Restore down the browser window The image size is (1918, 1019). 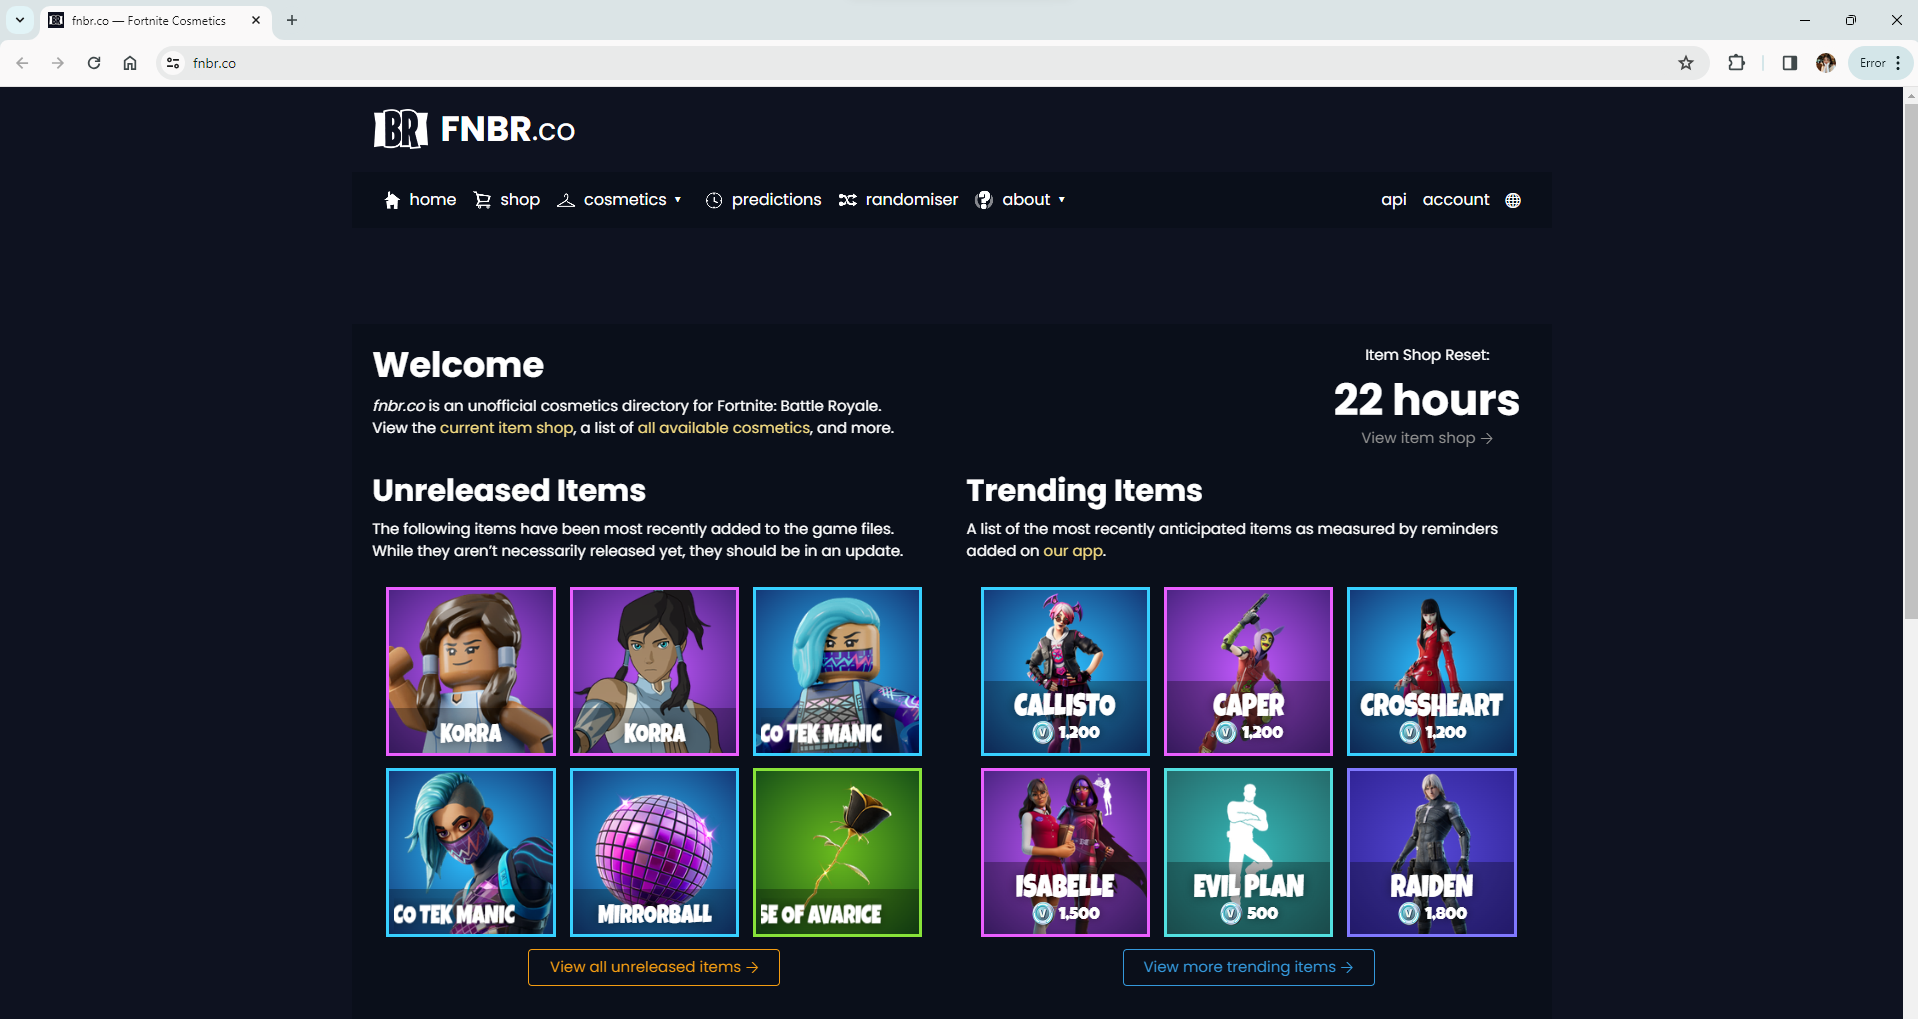pos(1851,20)
